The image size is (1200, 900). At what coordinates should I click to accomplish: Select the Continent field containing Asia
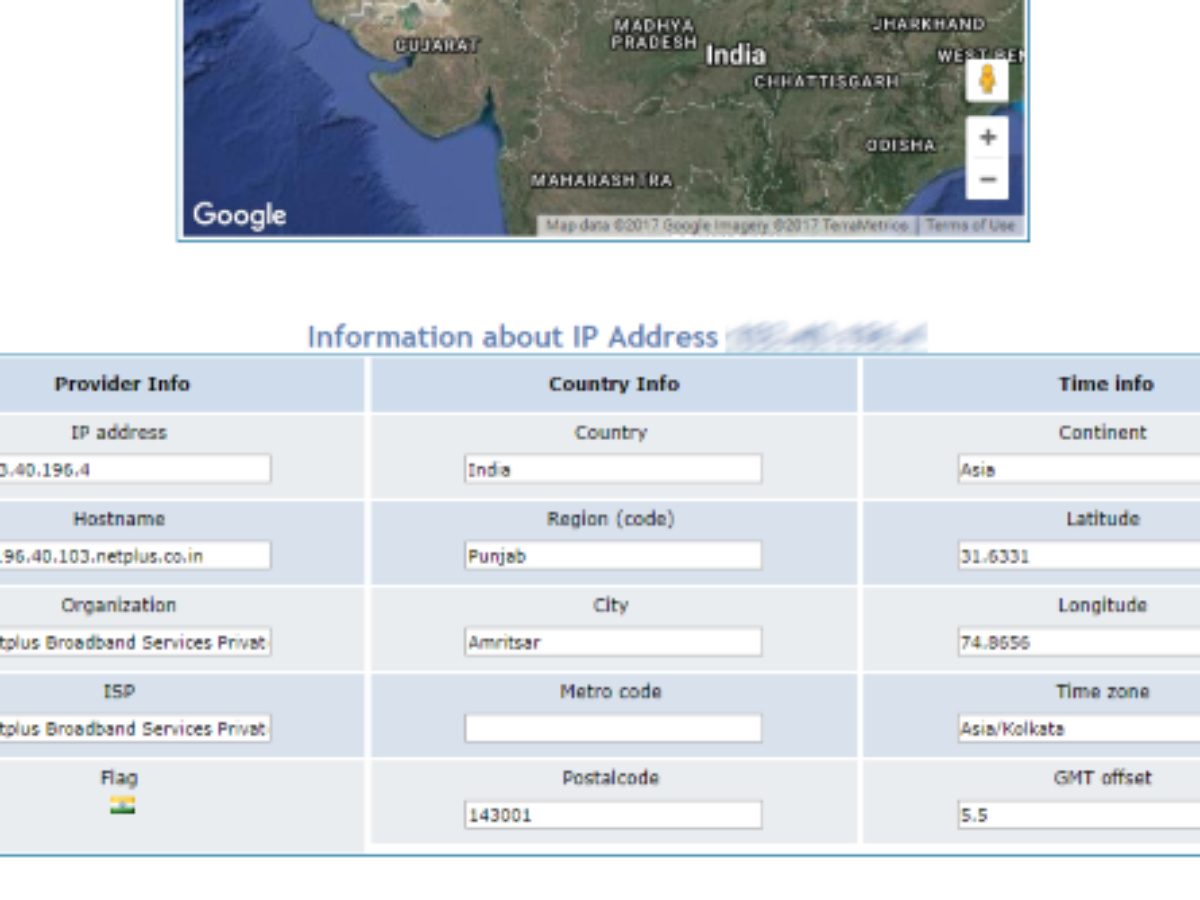[x=1079, y=469]
